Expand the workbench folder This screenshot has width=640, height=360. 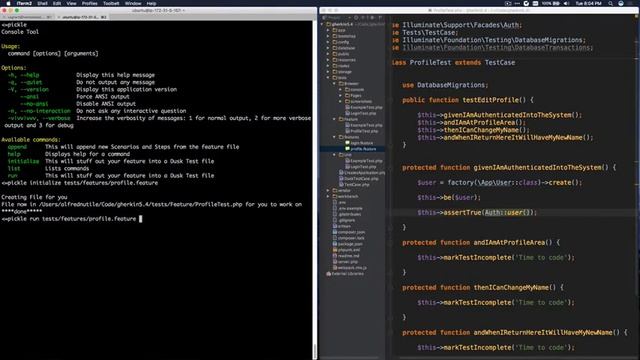(328, 196)
